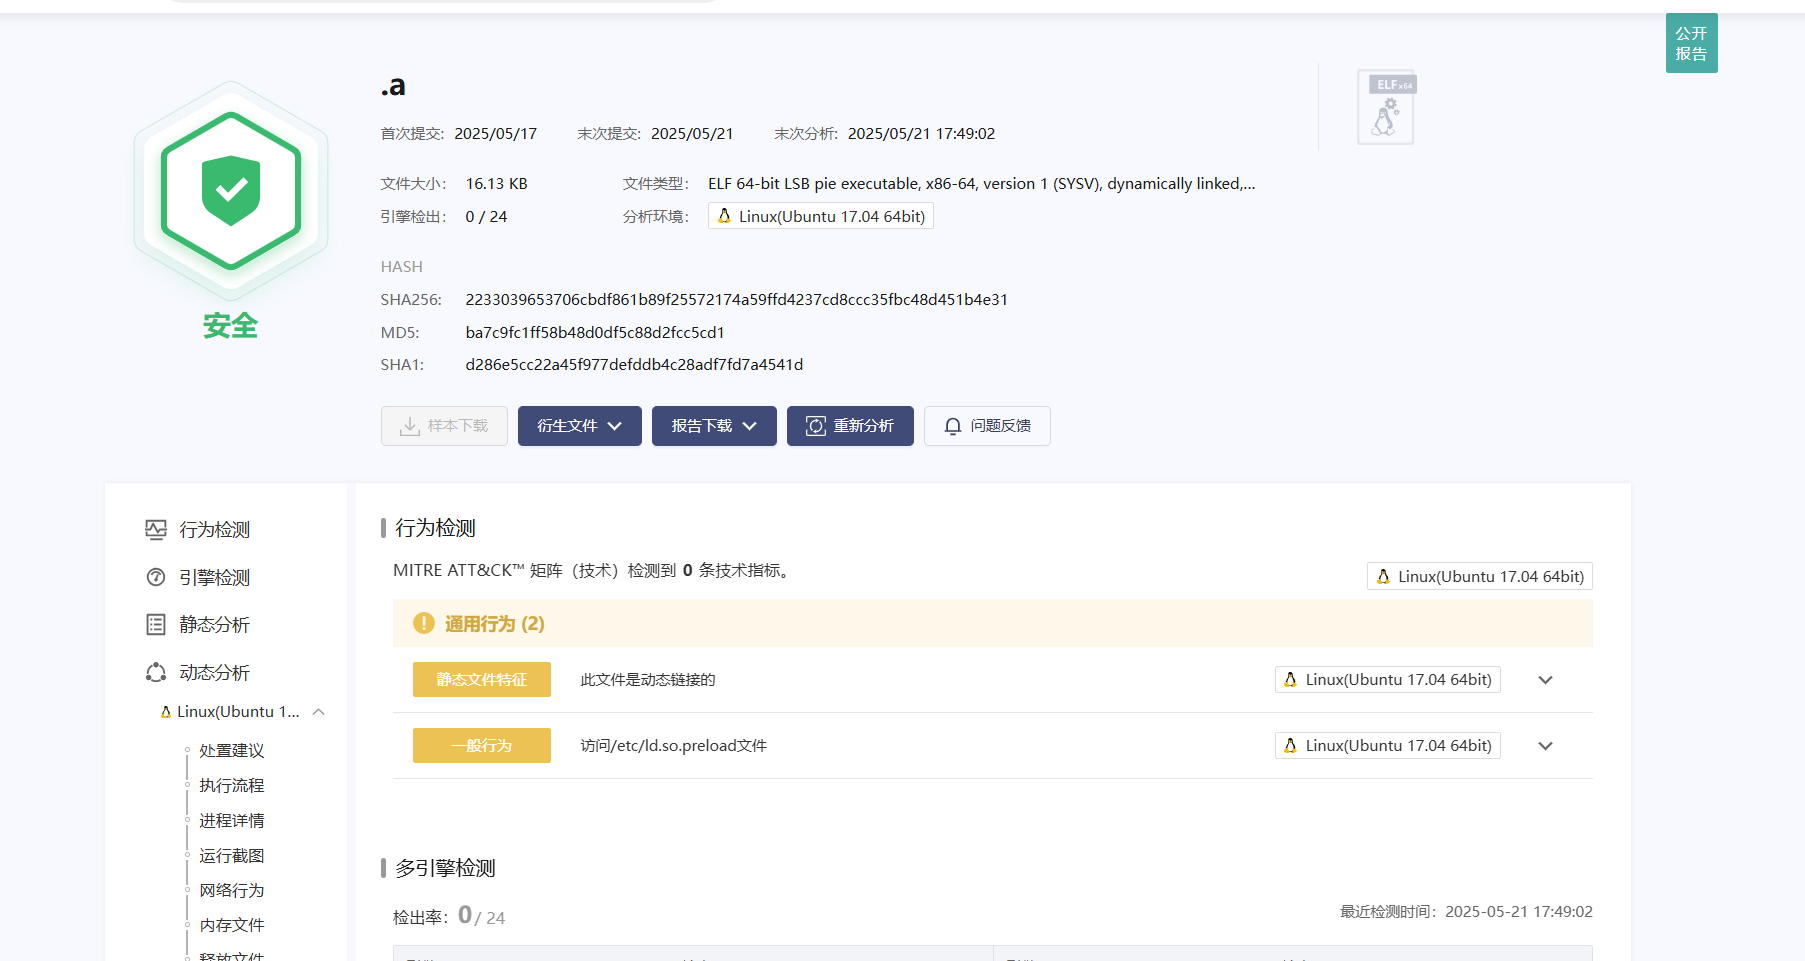Image resolution: width=1805 pixels, height=961 pixels.
Task: Click the disabled 样本下载 download button
Action: click(x=444, y=426)
